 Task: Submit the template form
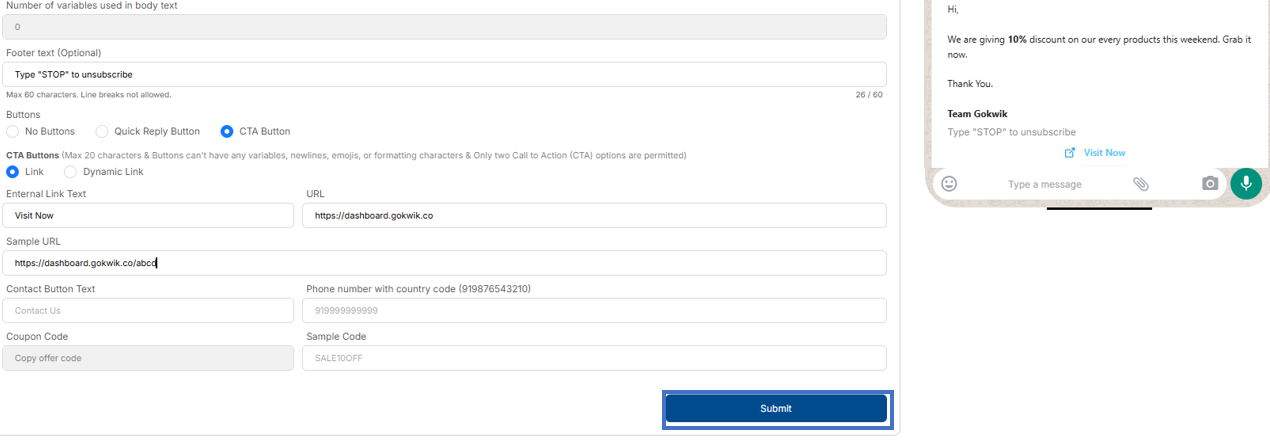coord(776,409)
